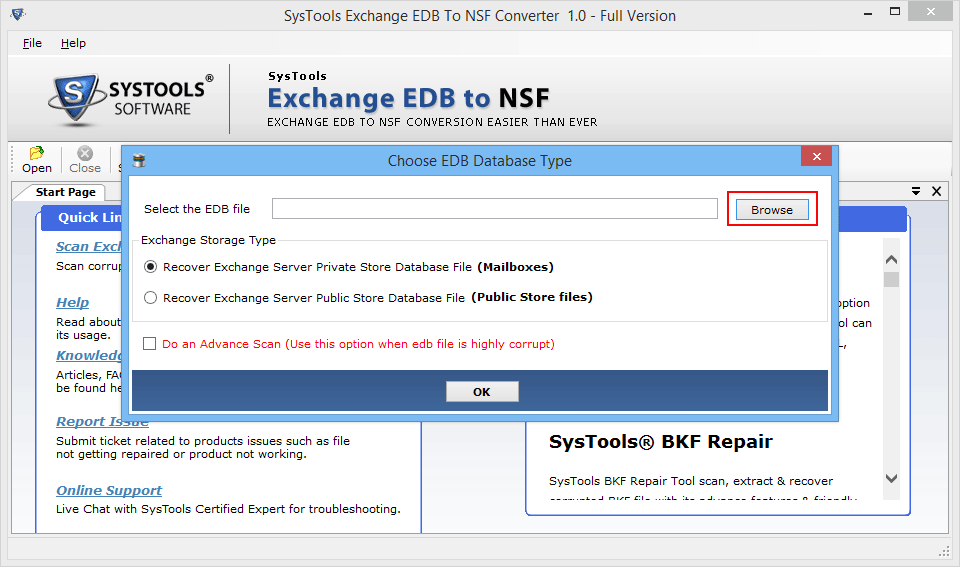Maximize the main application window
Screen dimensions: 960x567
tap(895, 12)
